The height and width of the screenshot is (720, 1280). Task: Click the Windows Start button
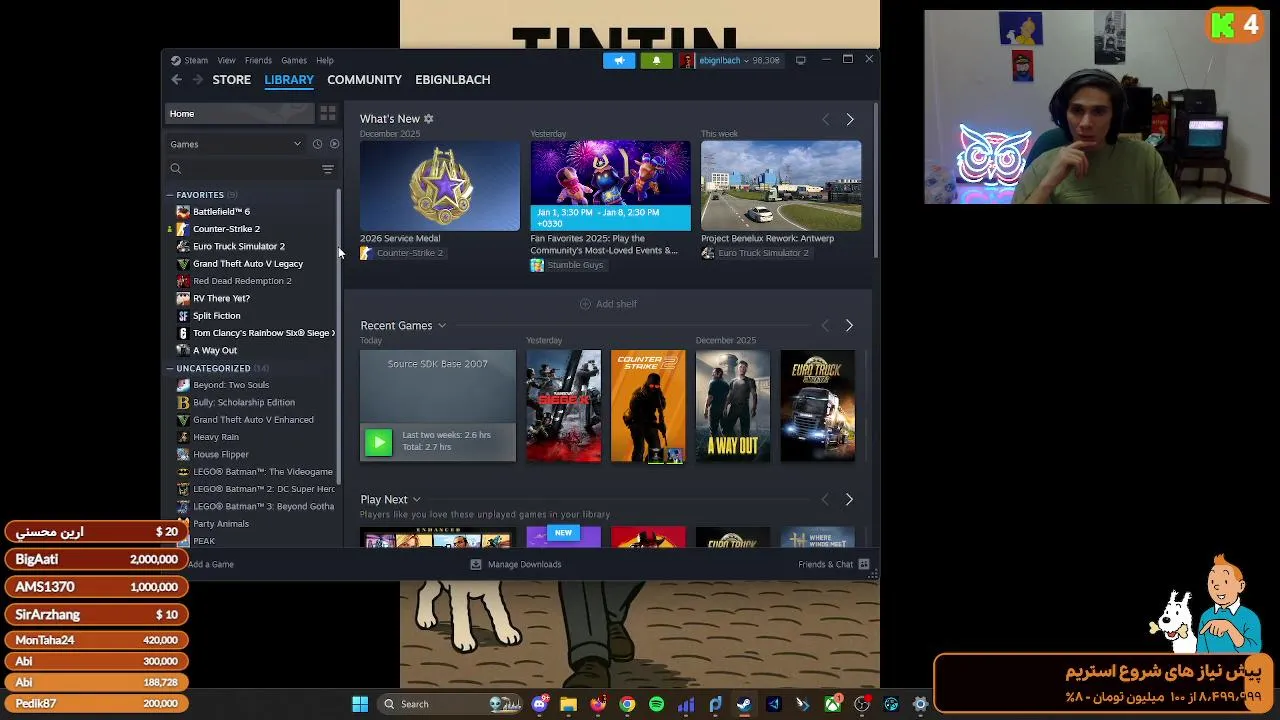coord(360,704)
